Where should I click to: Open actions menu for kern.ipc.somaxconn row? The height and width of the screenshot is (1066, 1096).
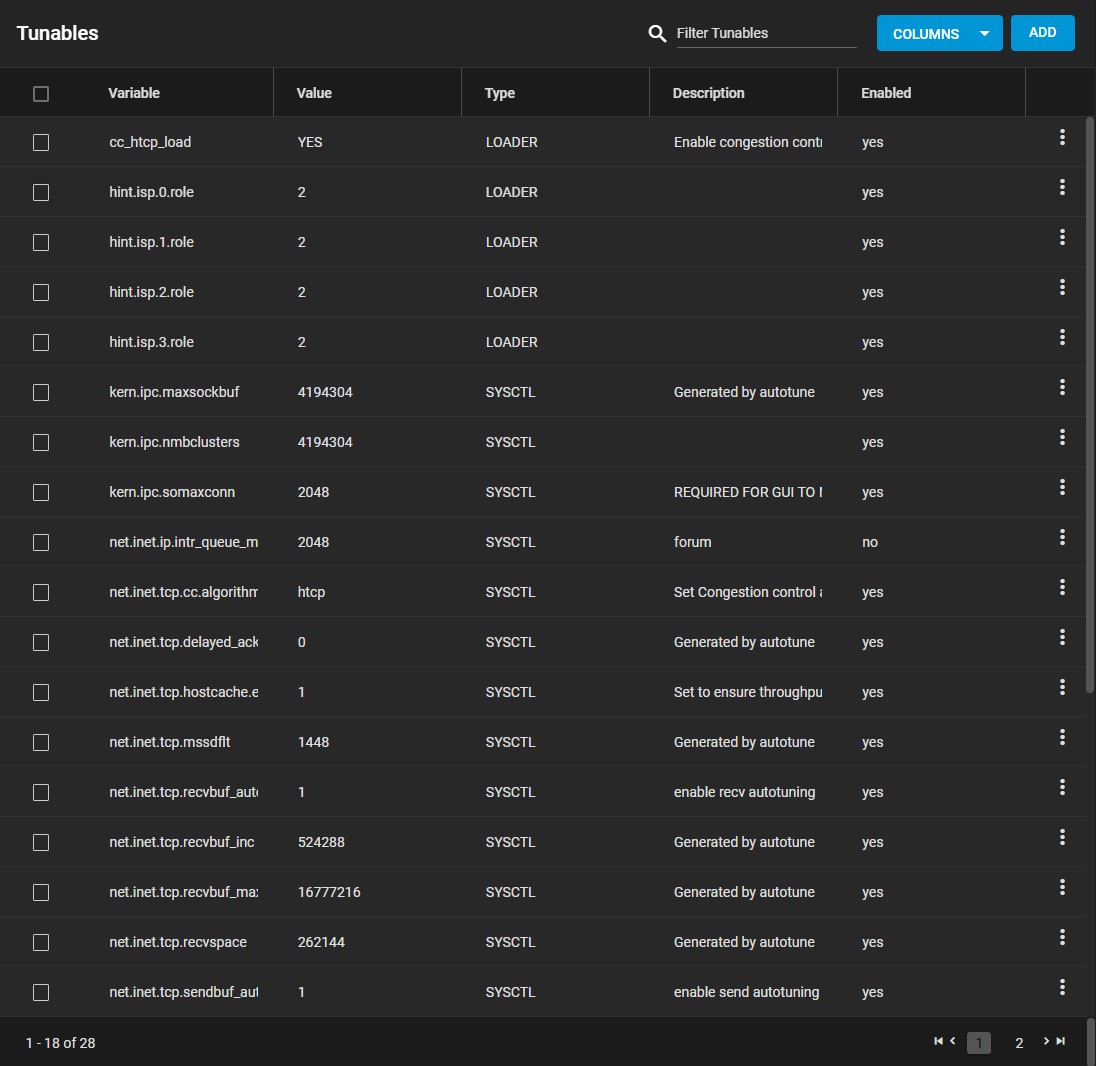[1062, 487]
